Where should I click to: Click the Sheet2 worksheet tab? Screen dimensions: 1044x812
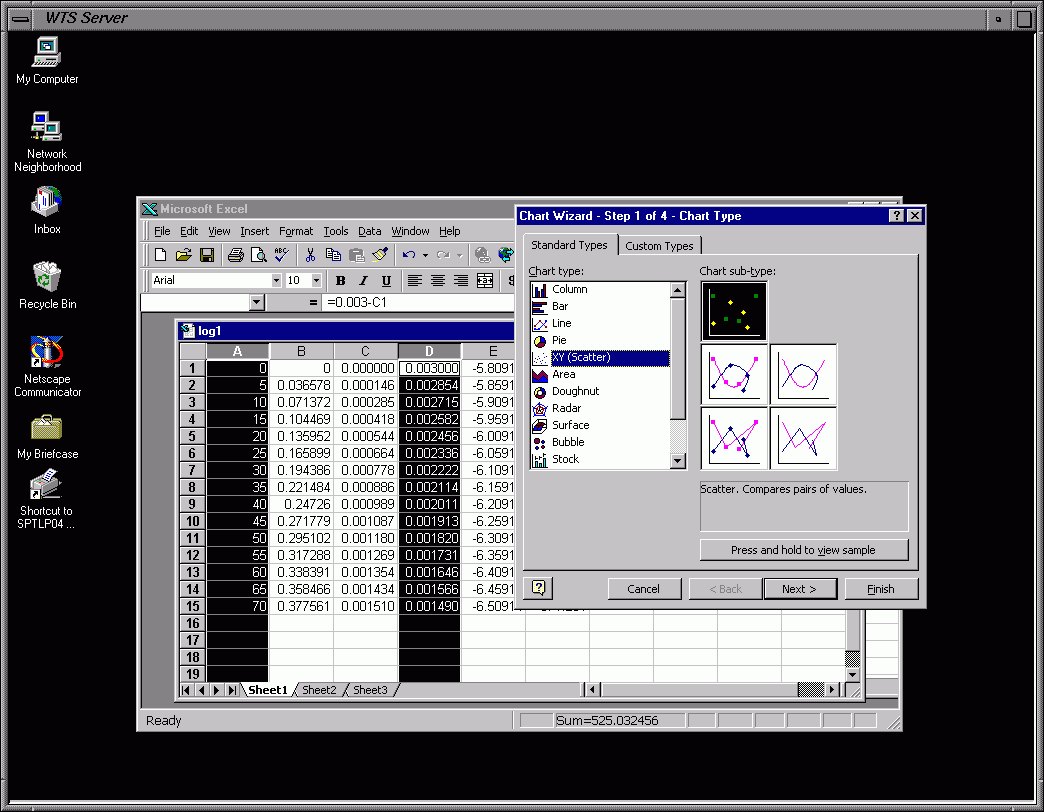click(x=319, y=690)
